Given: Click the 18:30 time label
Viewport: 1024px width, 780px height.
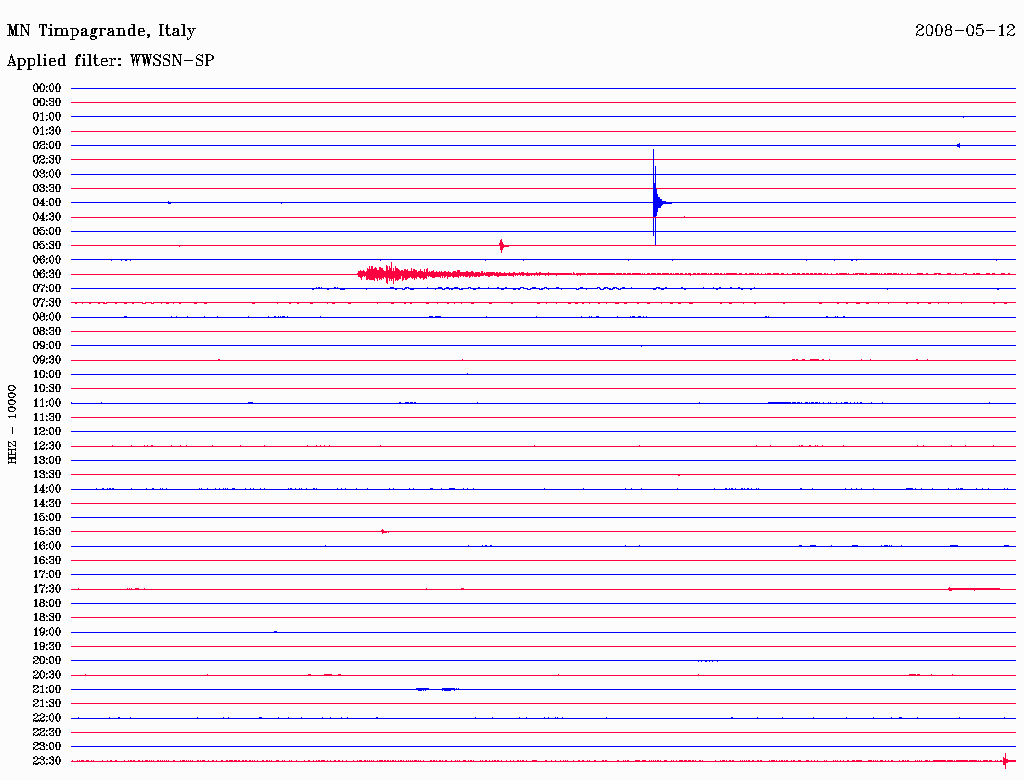Looking at the screenshot, I should (x=47, y=617).
